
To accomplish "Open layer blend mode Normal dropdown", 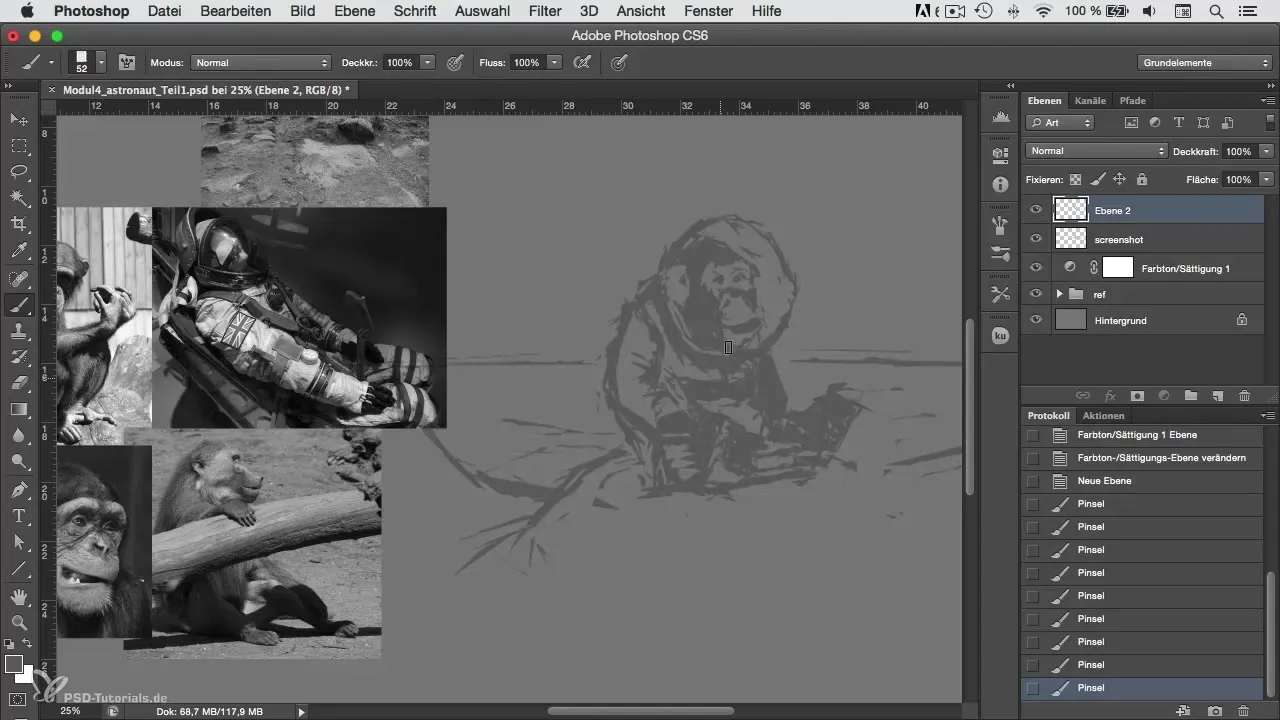I will coord(1096,151).
